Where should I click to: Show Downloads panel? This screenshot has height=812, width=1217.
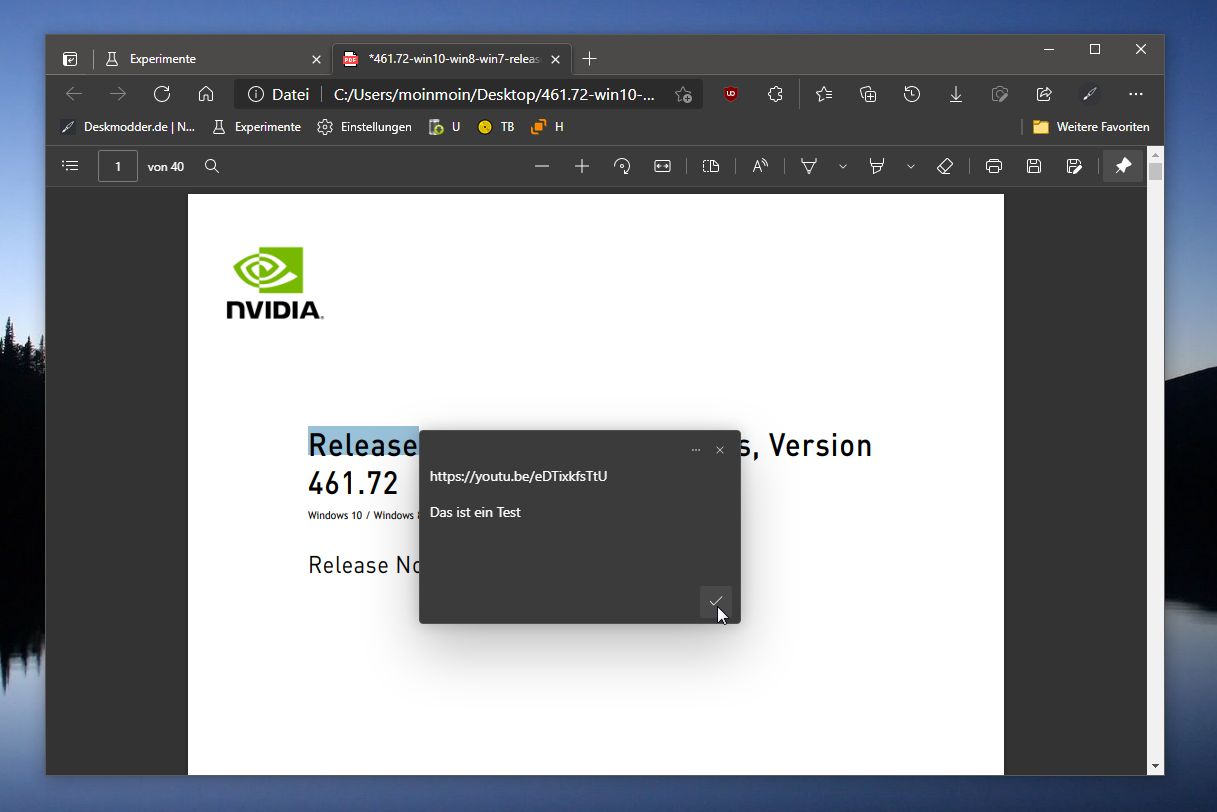(955, 94)
